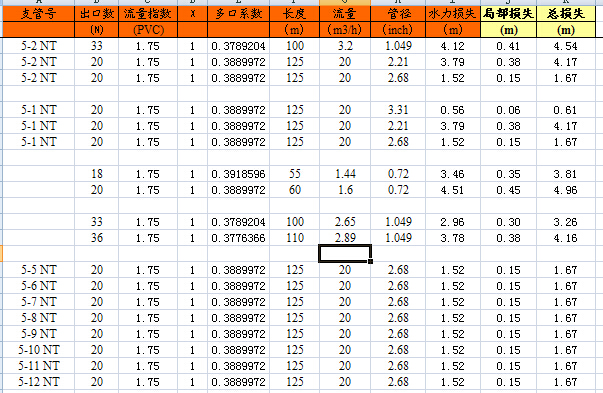The width and height of the screenshot is (603, 393).
Task: Select the branch label 5-12 NT
Action: point(38,382)
